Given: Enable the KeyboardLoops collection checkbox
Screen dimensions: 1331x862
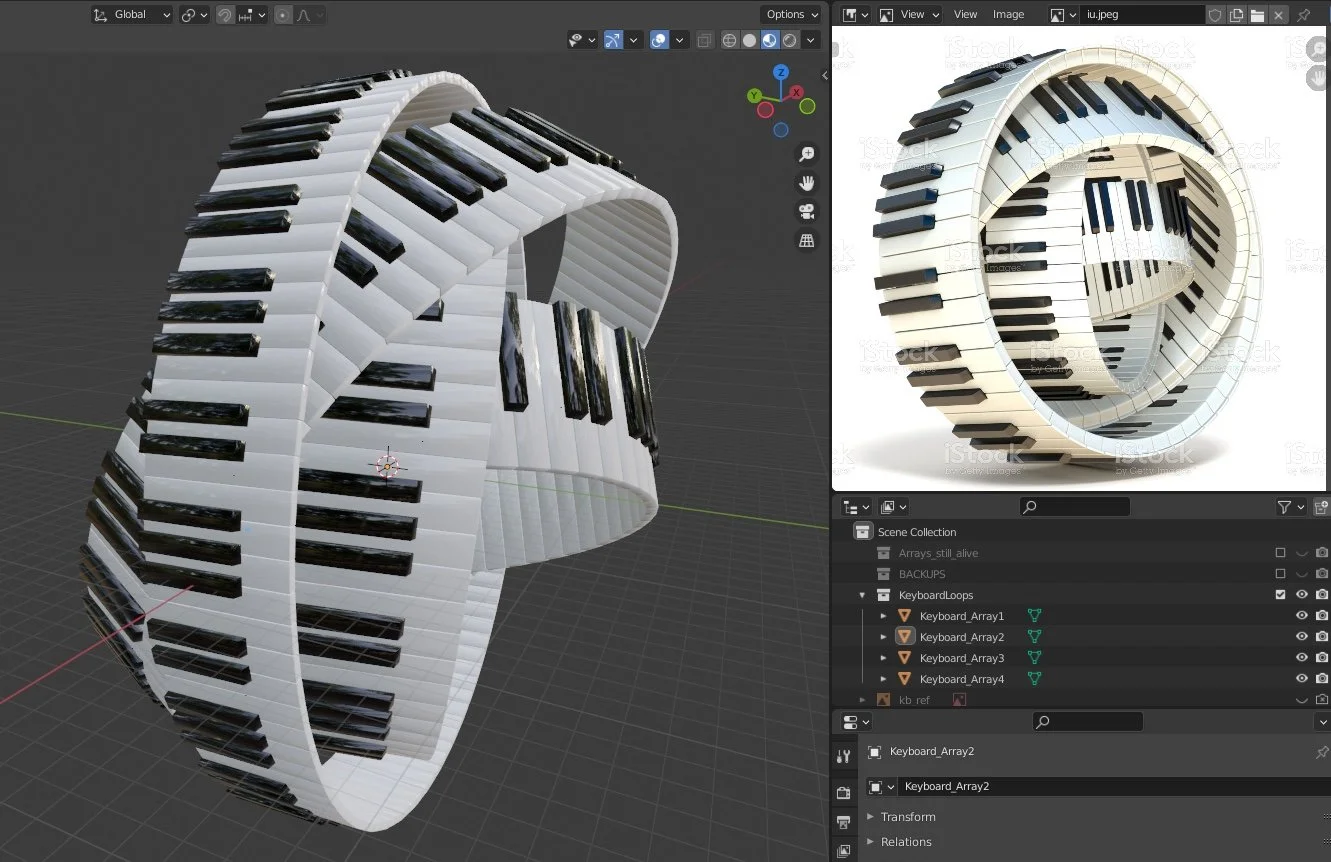Looking at the screenshot, I should [x=1280, y=594].
